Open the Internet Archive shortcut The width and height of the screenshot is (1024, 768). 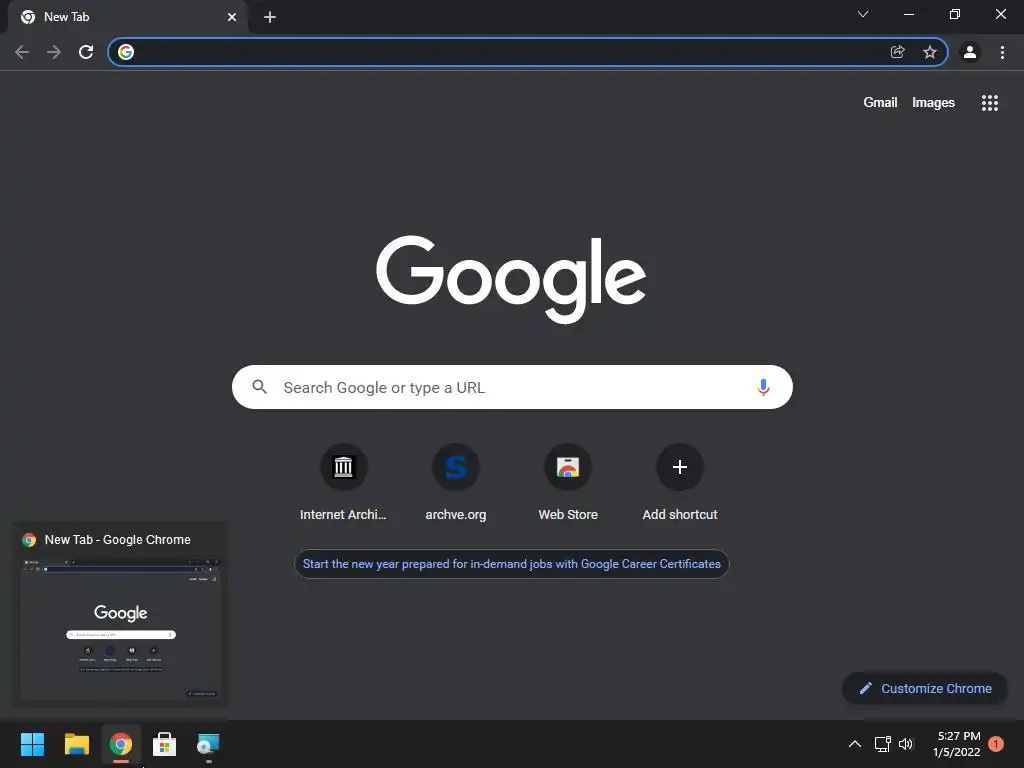tap(343, 483)
